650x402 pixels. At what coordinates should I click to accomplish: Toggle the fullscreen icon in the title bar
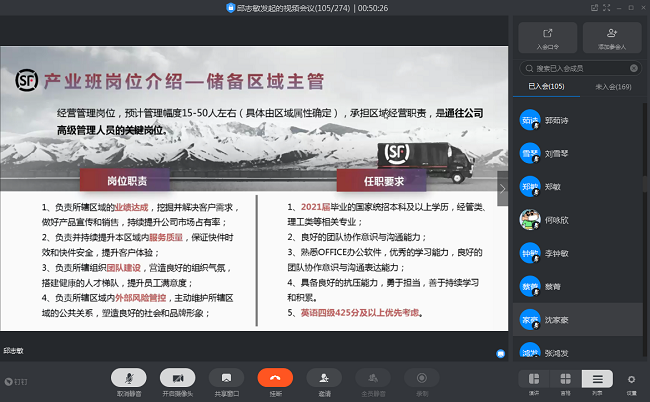point(606,8)
